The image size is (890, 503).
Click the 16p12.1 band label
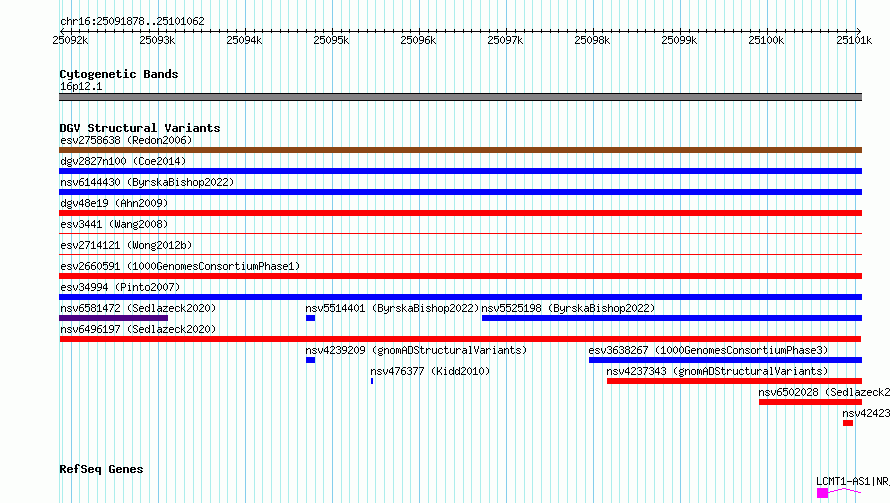81,86
